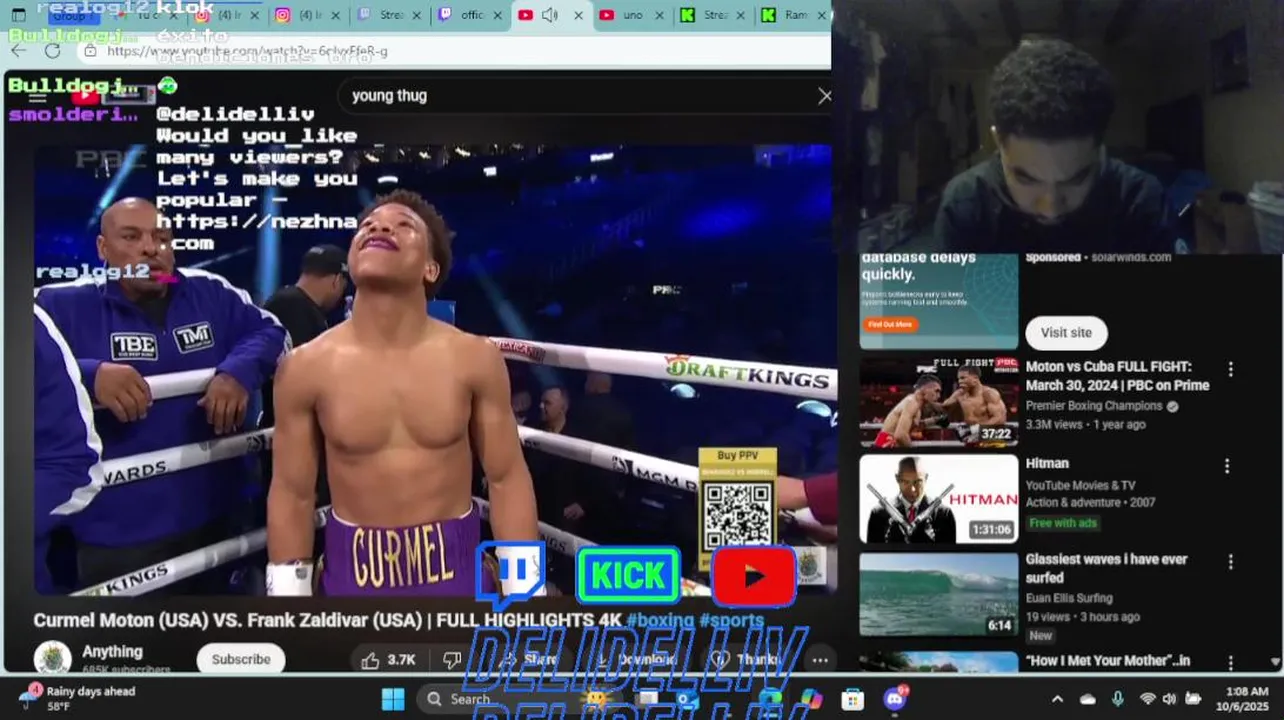Switch to the Kick 'Ram' tab
Screen dimensions: 1284x720
point(794,15)
